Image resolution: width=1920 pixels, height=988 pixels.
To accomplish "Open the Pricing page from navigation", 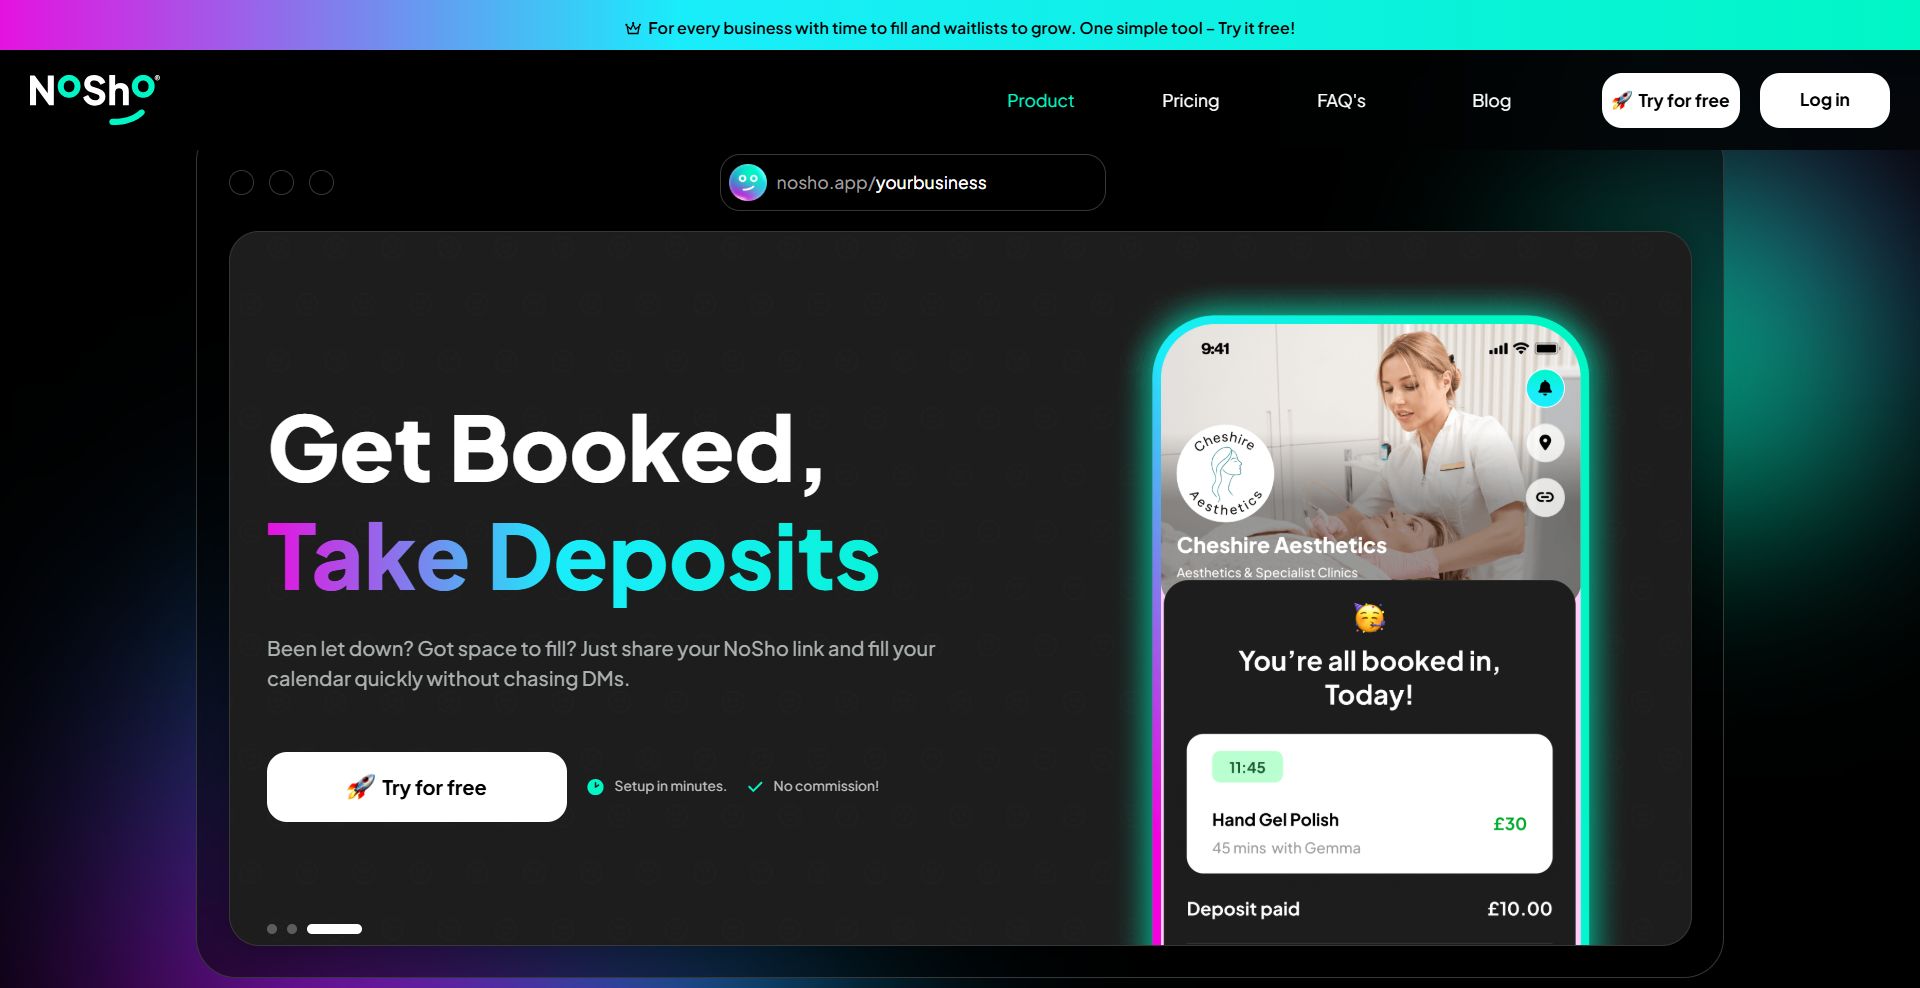I will coord(1190,101).
